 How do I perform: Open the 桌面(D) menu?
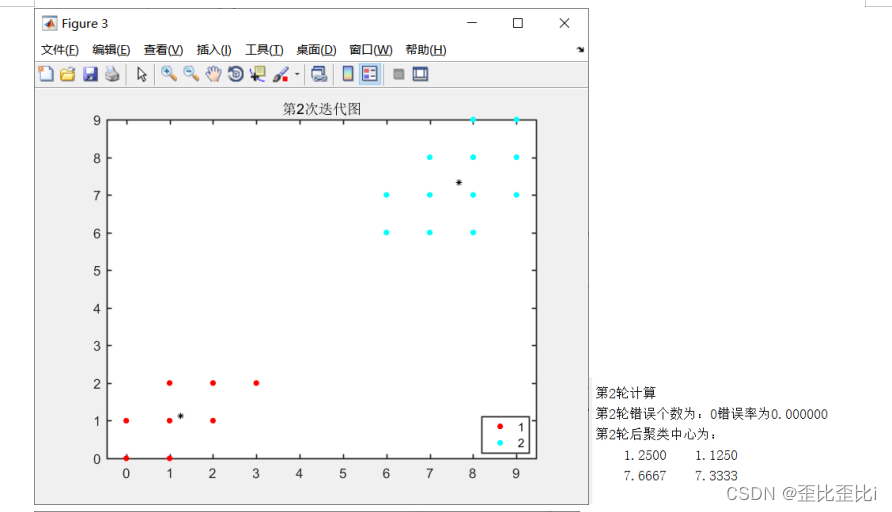pyautogui.click(x=316, y=50)
